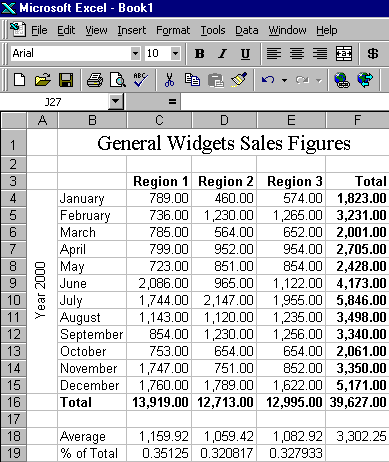The image size is (389, 462).
Task: Expand the Name Box dropdown
Action: click(116, 101)
